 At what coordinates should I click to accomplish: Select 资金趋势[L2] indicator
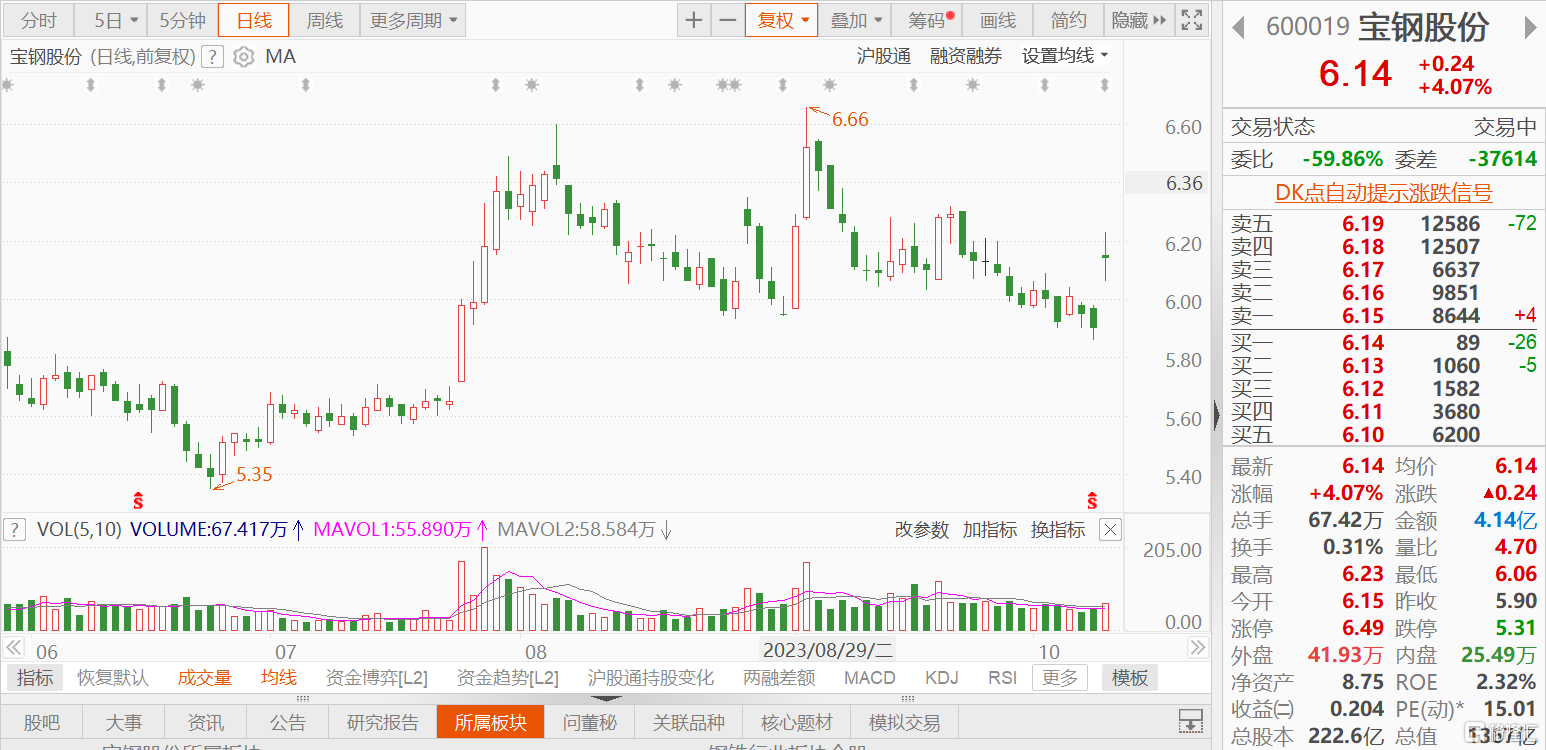[x=507, y=678]
